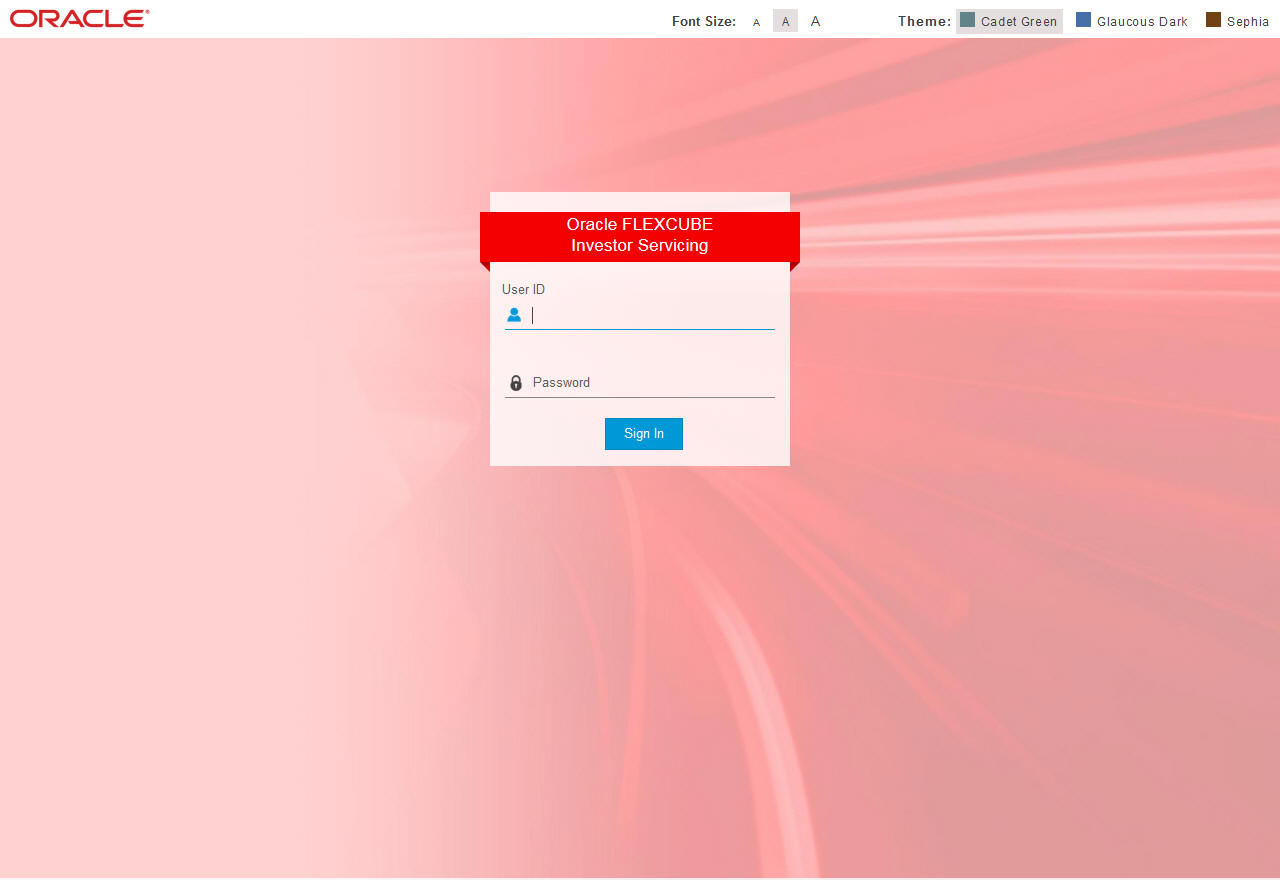Screen dimensions: 1280x880
Task: Click the Oracle logo
Action: click(79, 18)
